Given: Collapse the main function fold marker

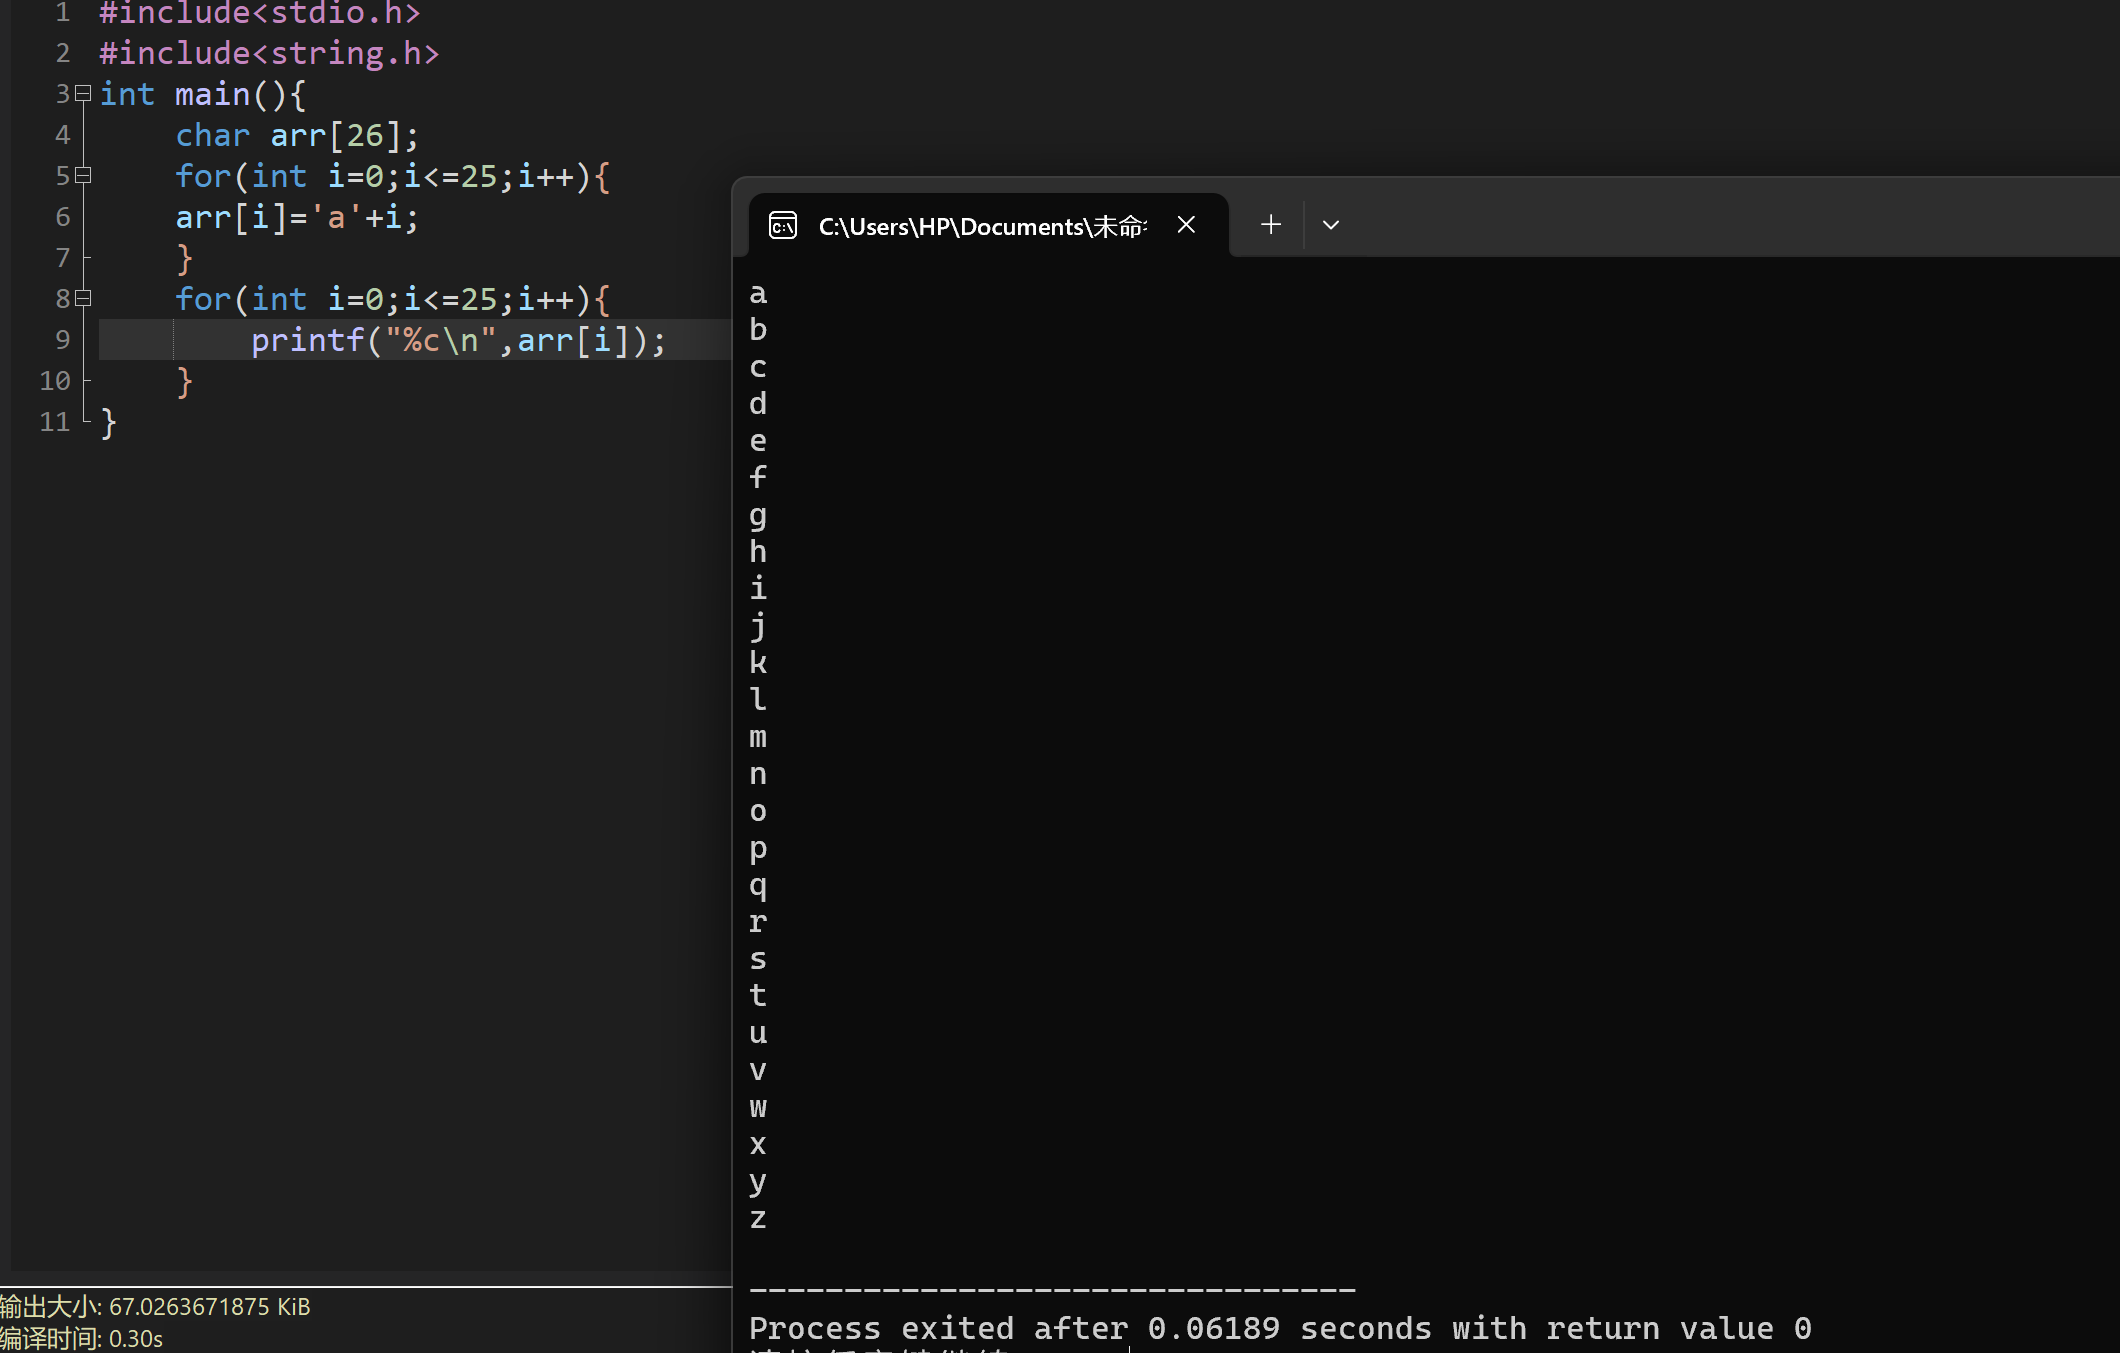Looking at the screenshot, I should (83, 94).
